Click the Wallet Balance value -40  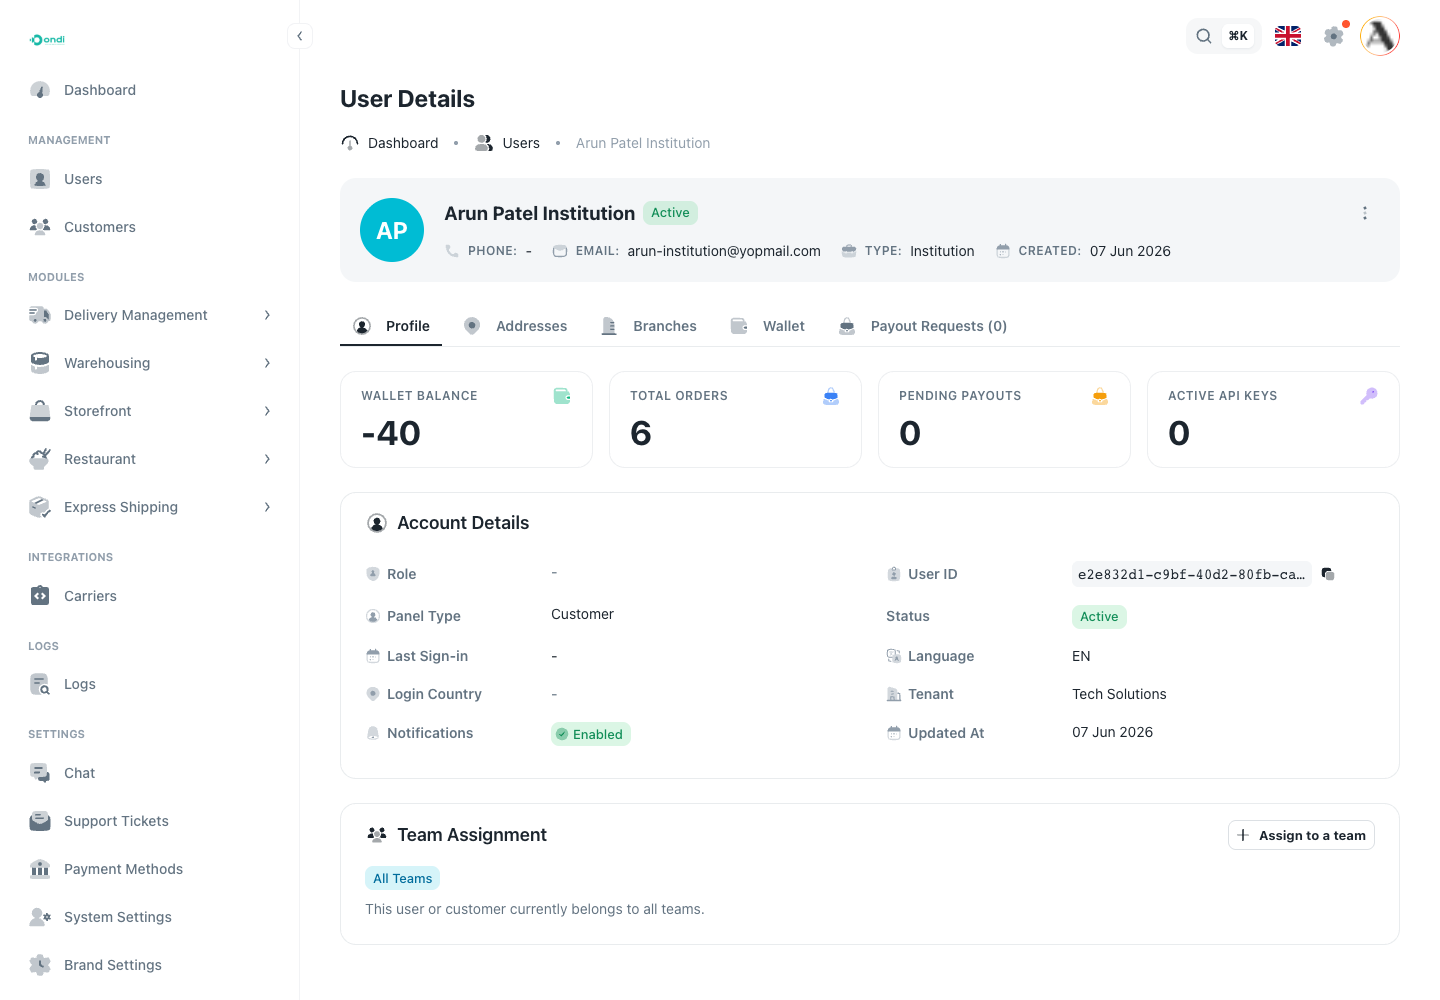click(391, 433)
